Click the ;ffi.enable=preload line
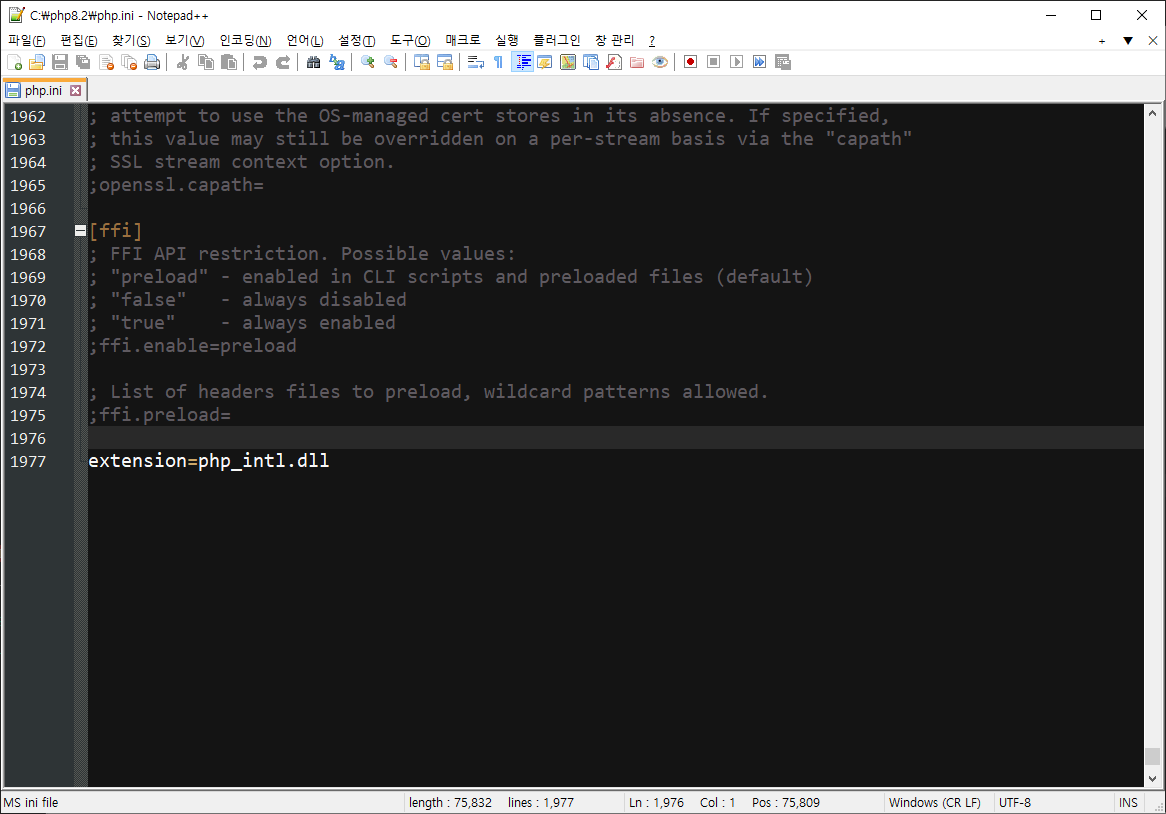Image resolution: width=1166 pixels, height=814 pixels. pos(193,346)
